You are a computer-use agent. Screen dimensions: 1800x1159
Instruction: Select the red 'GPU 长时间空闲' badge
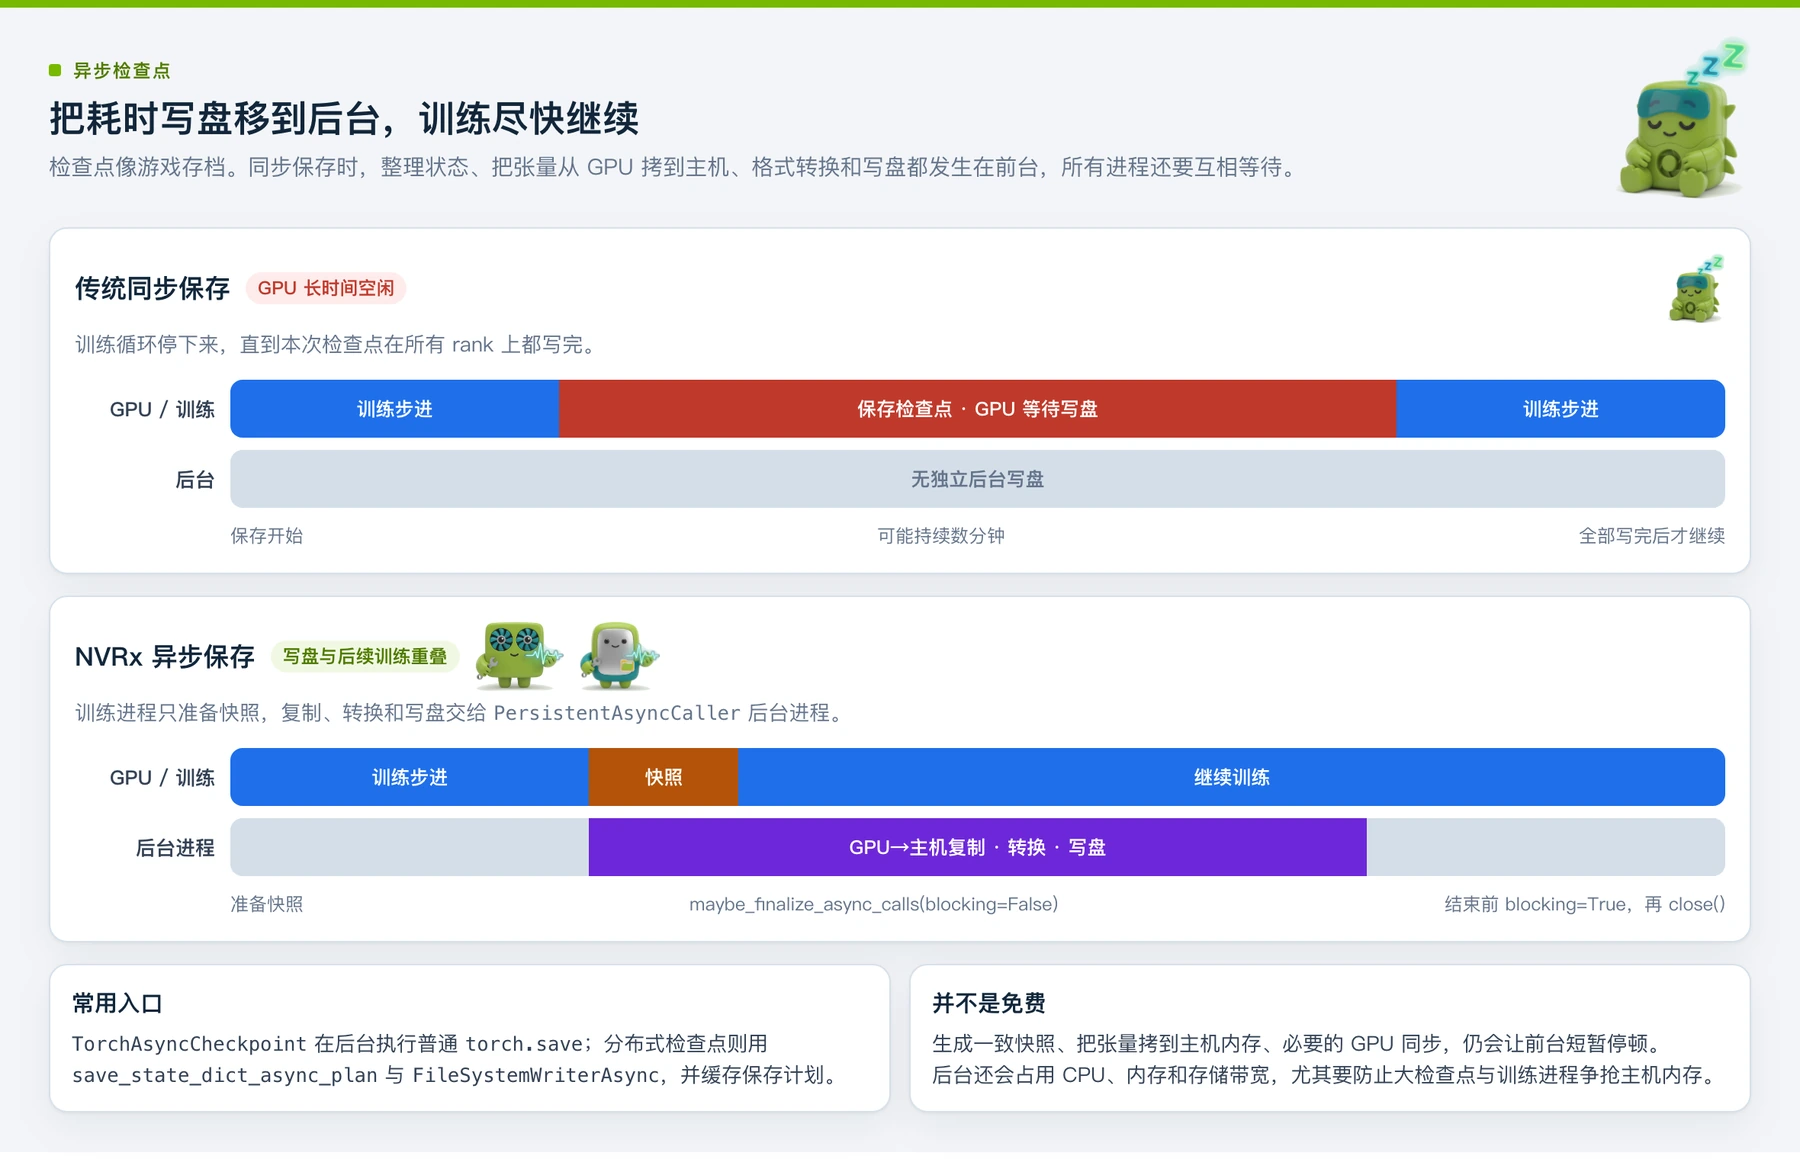point(326,288)
